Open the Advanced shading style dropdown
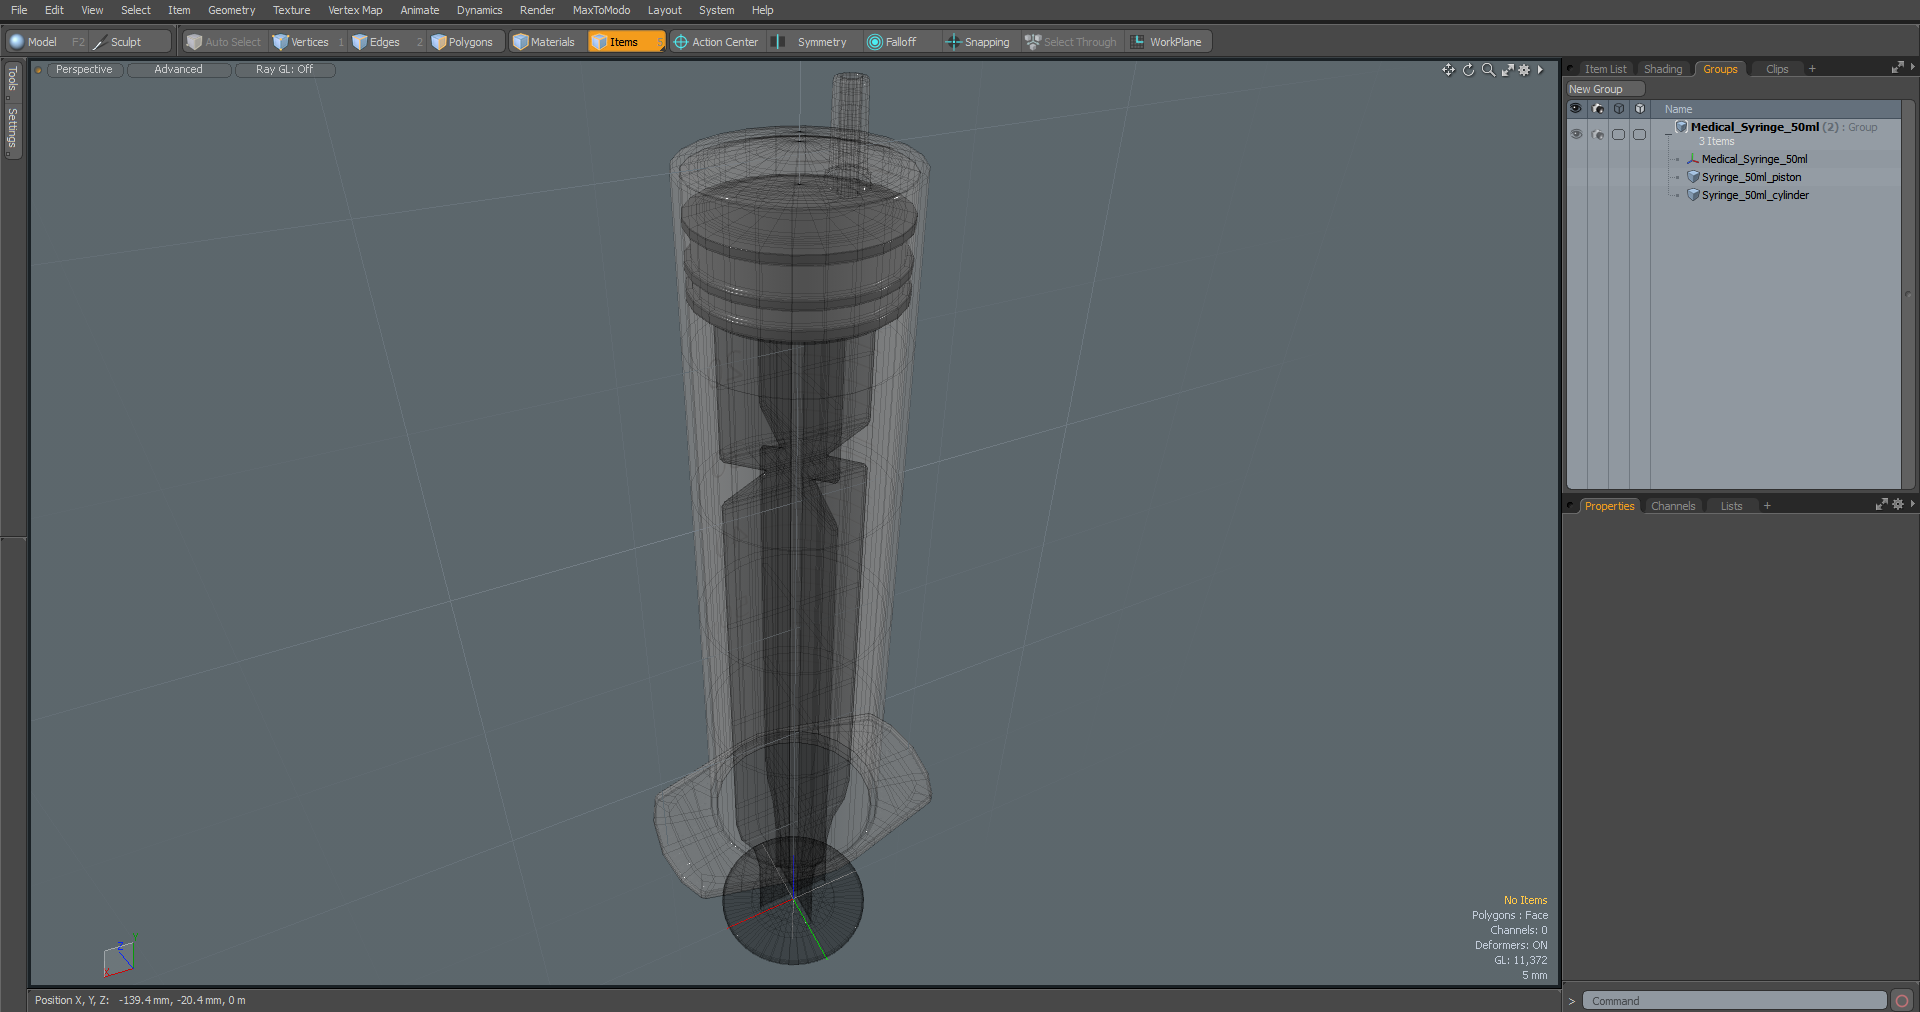 (178, 70)
